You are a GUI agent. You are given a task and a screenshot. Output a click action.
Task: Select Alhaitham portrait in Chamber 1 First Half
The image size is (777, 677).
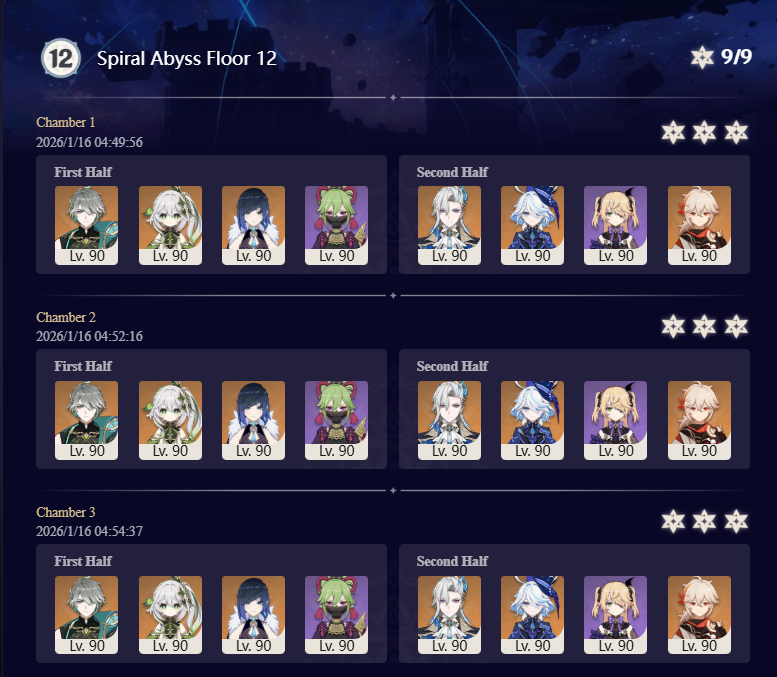[x=86, y=225]
